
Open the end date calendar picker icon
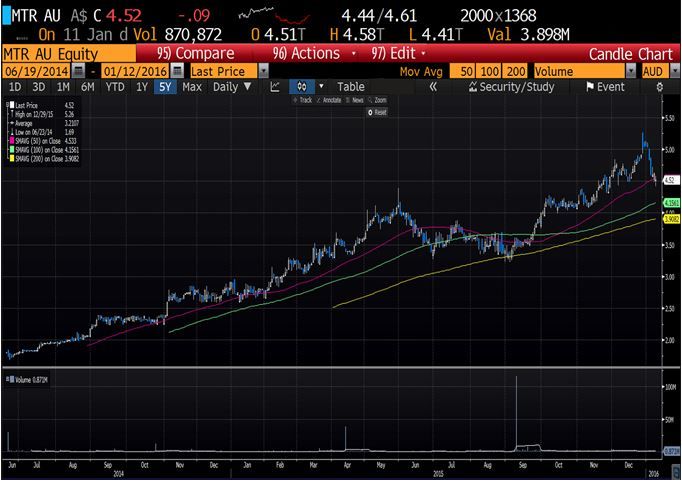tap(177, 71)
